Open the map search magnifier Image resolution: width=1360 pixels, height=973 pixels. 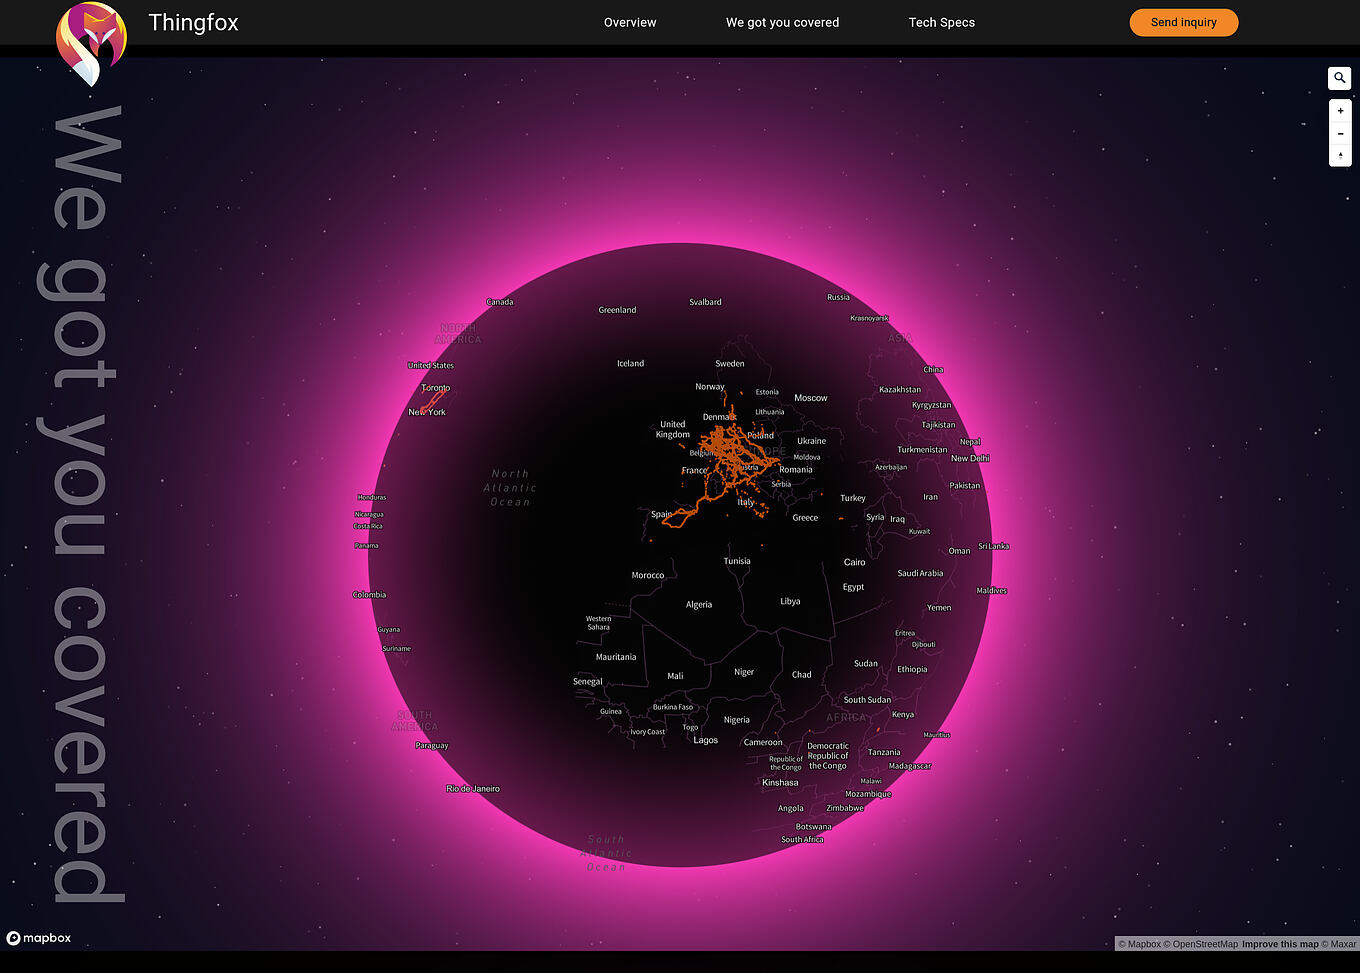tap(1339, 78)
